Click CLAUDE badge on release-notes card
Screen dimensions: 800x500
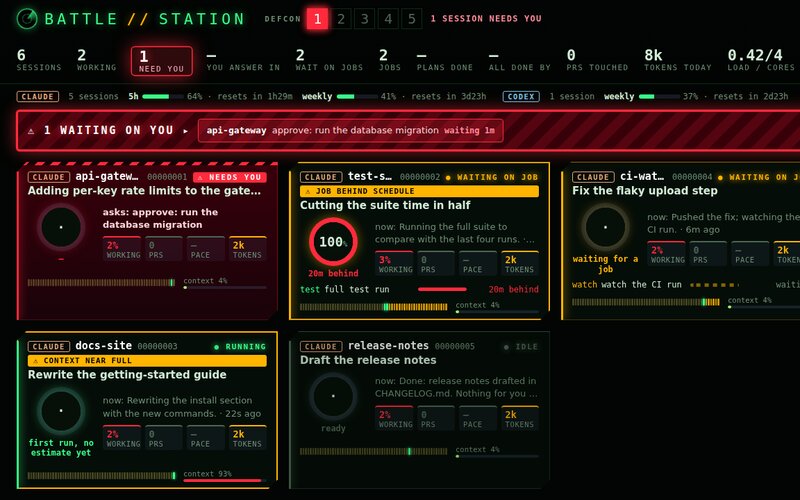[x=321, y=346]
